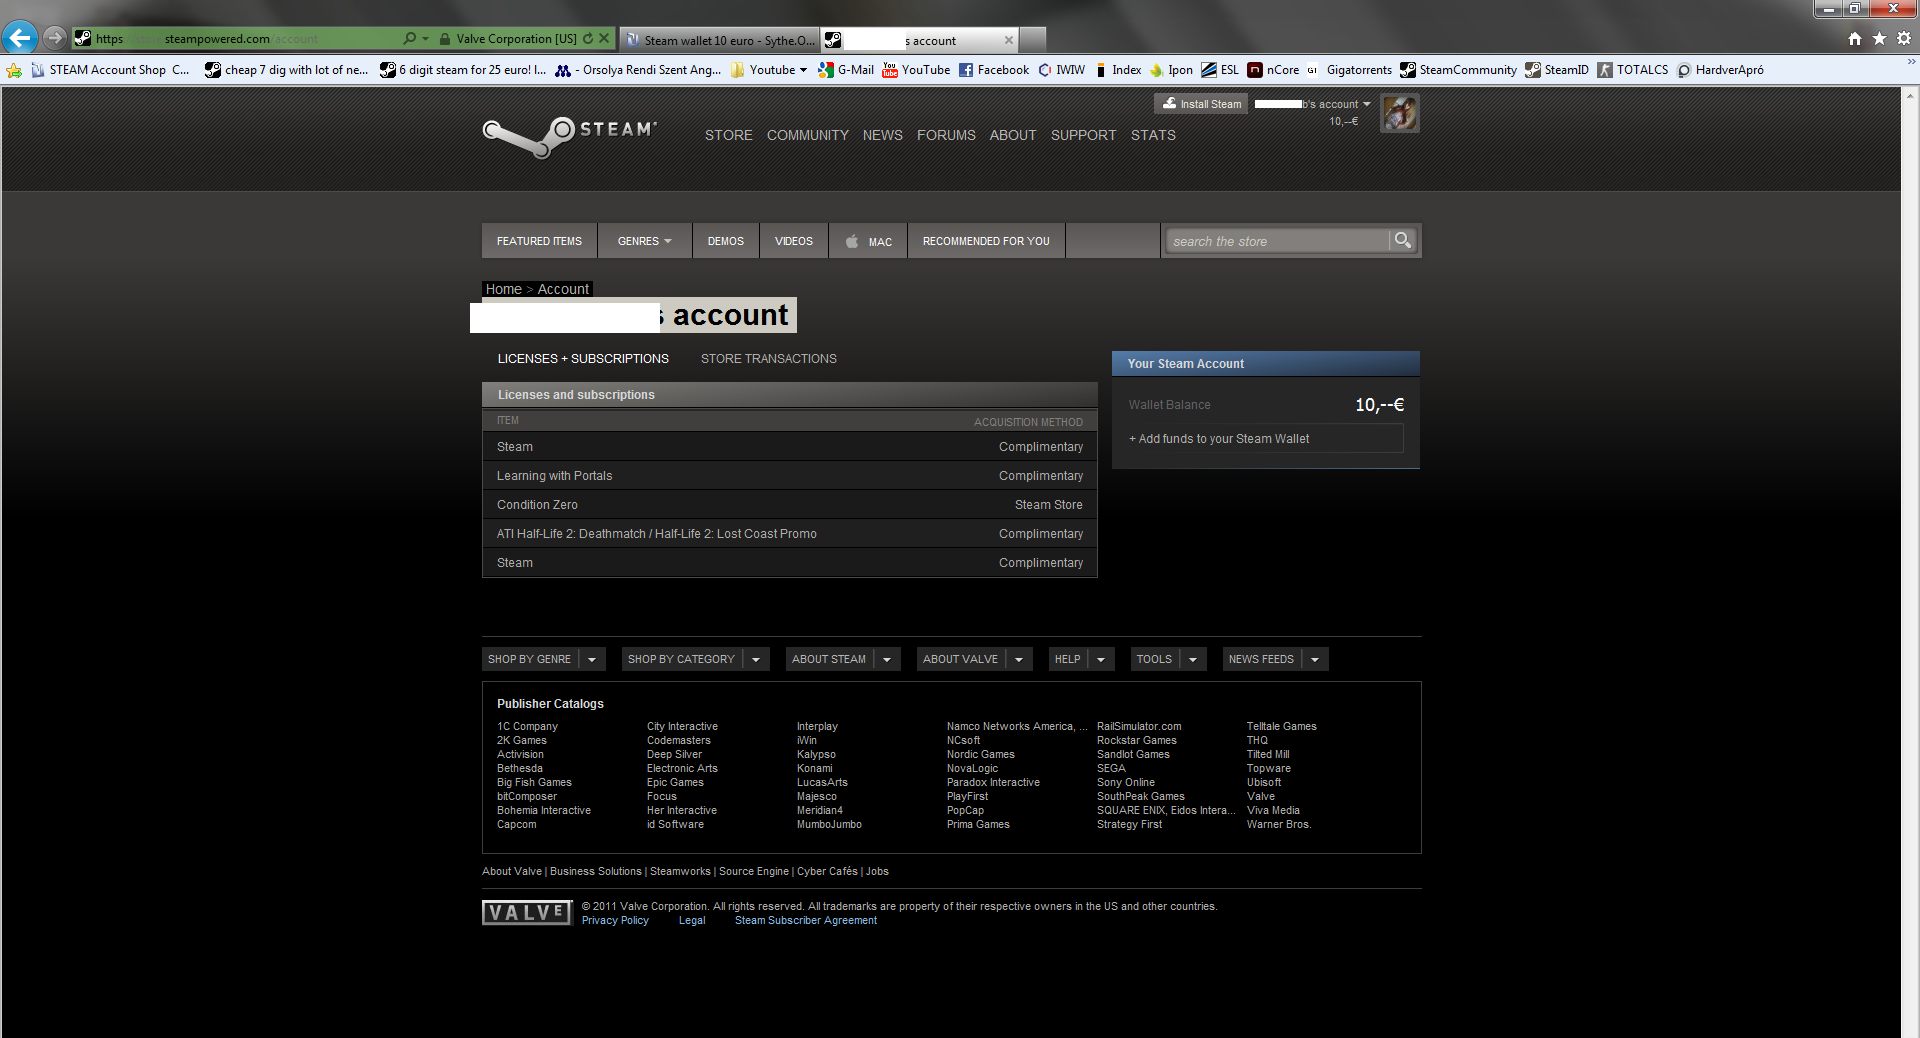Open the STATS menu item

[x=1153, y=135]
